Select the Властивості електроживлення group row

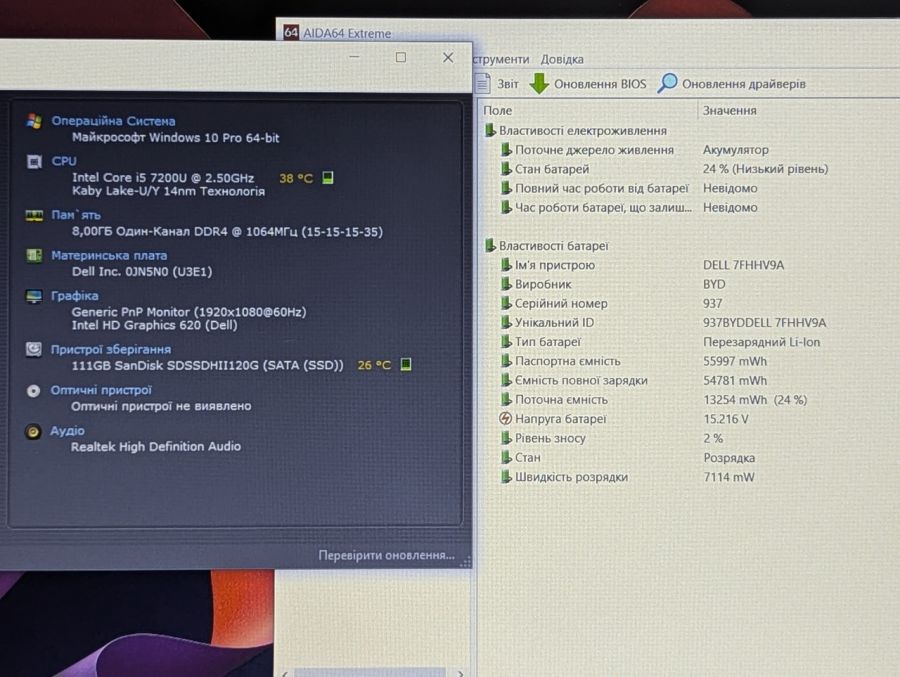click(576, 131)
